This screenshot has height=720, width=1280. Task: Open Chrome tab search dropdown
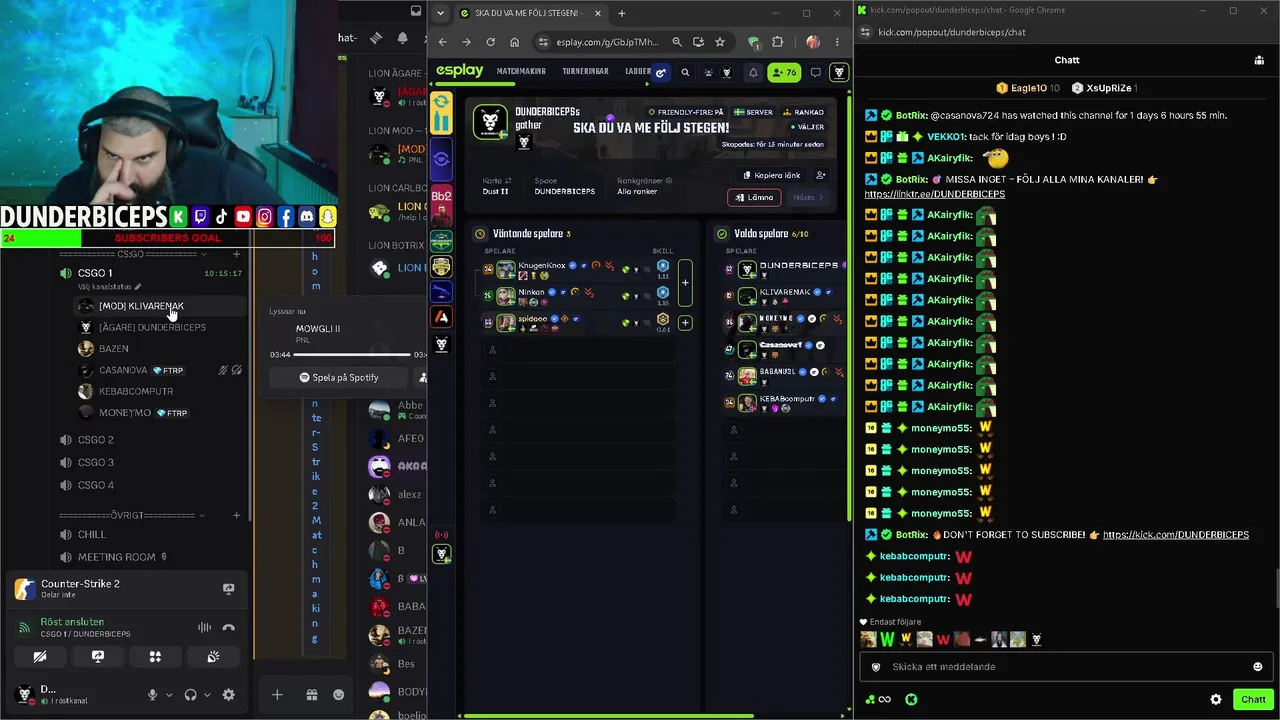440,13
